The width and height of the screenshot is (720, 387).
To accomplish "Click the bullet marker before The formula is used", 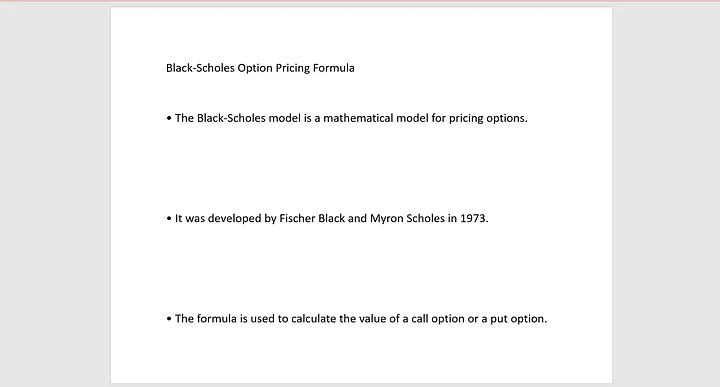I will pyautogui.click(x=169, y=318).
